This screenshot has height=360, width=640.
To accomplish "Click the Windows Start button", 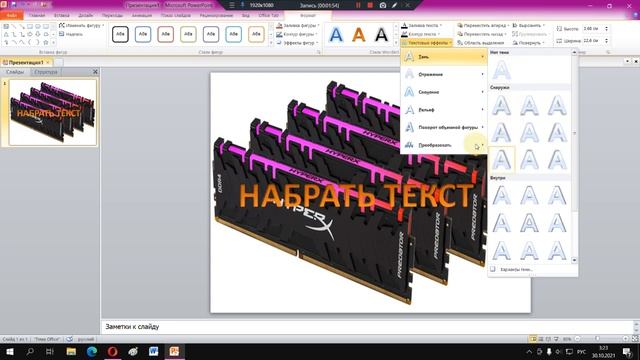I will 10,351.
